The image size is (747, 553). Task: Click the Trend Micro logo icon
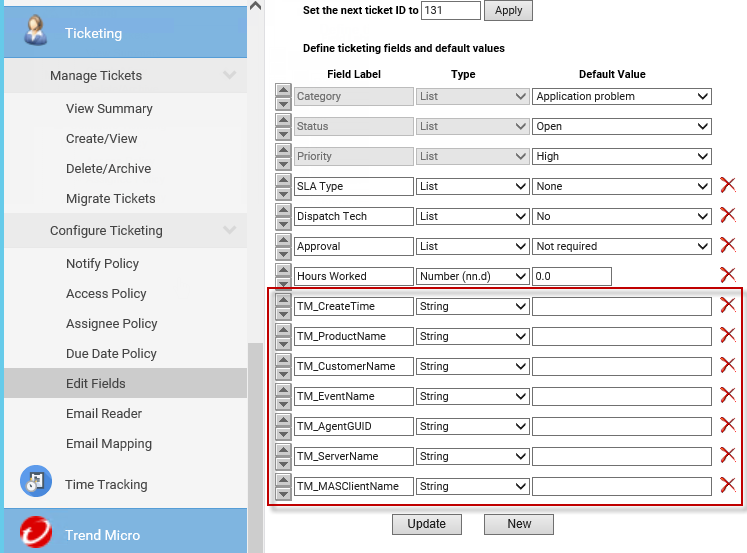pos(36,534)
